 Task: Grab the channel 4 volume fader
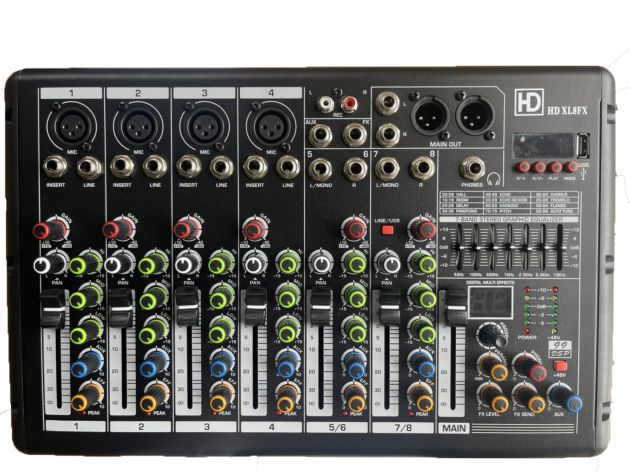click(256, 307)
